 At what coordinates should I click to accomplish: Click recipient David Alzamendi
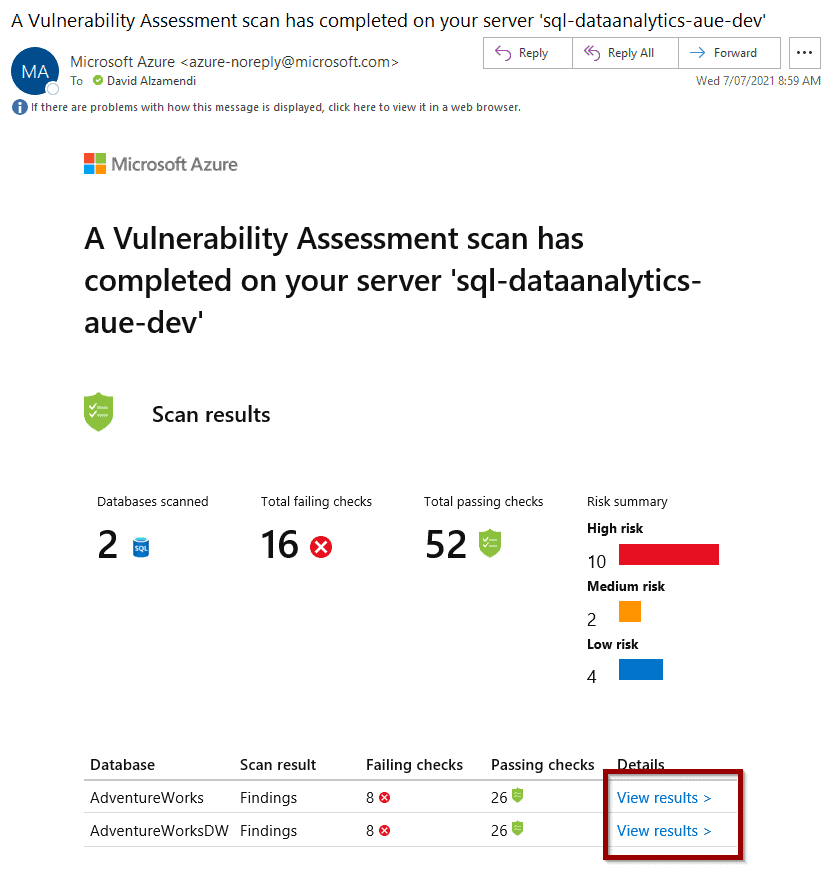(x=151, y=81)
